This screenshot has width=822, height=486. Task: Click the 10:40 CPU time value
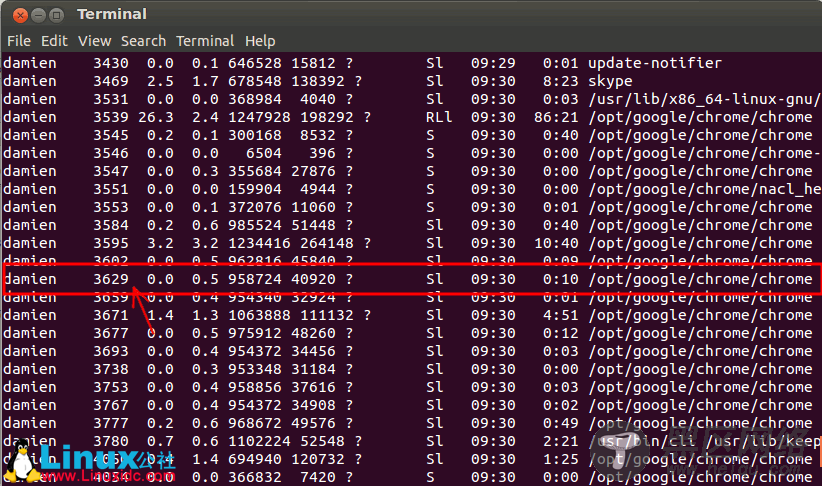pyautogui.click(x=556, y=243)
